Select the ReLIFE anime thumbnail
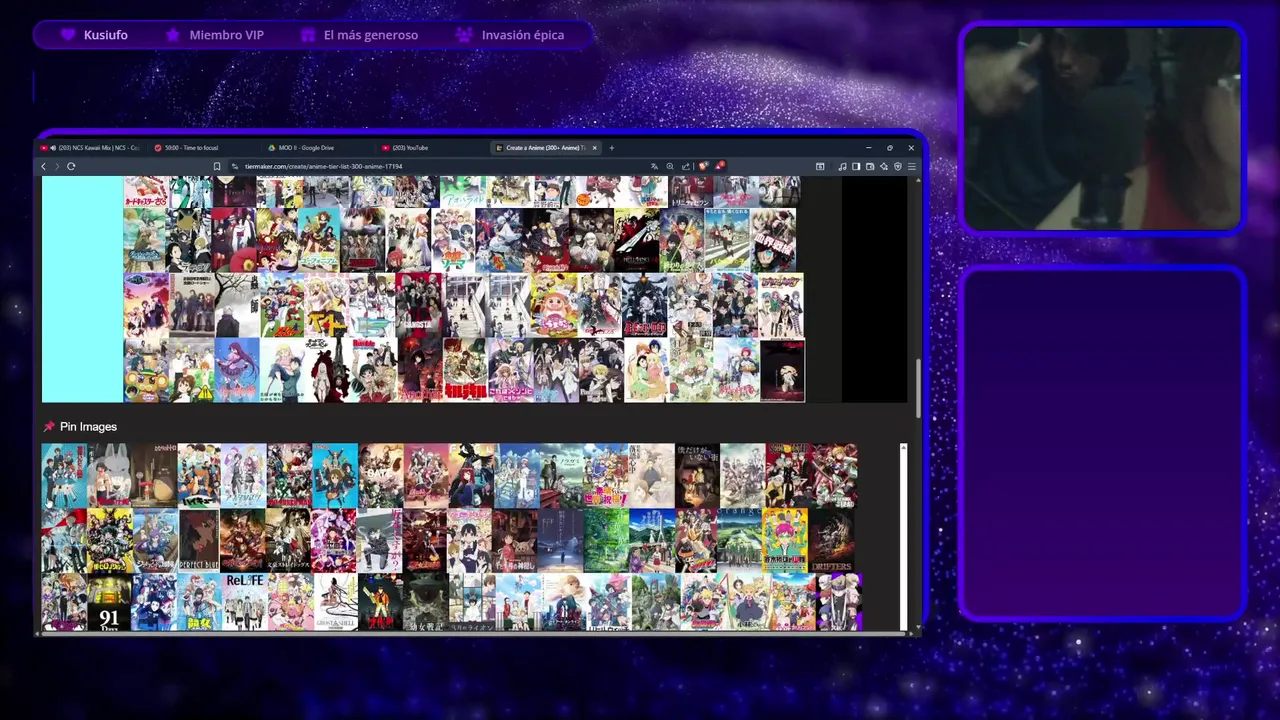 point(244,602)
